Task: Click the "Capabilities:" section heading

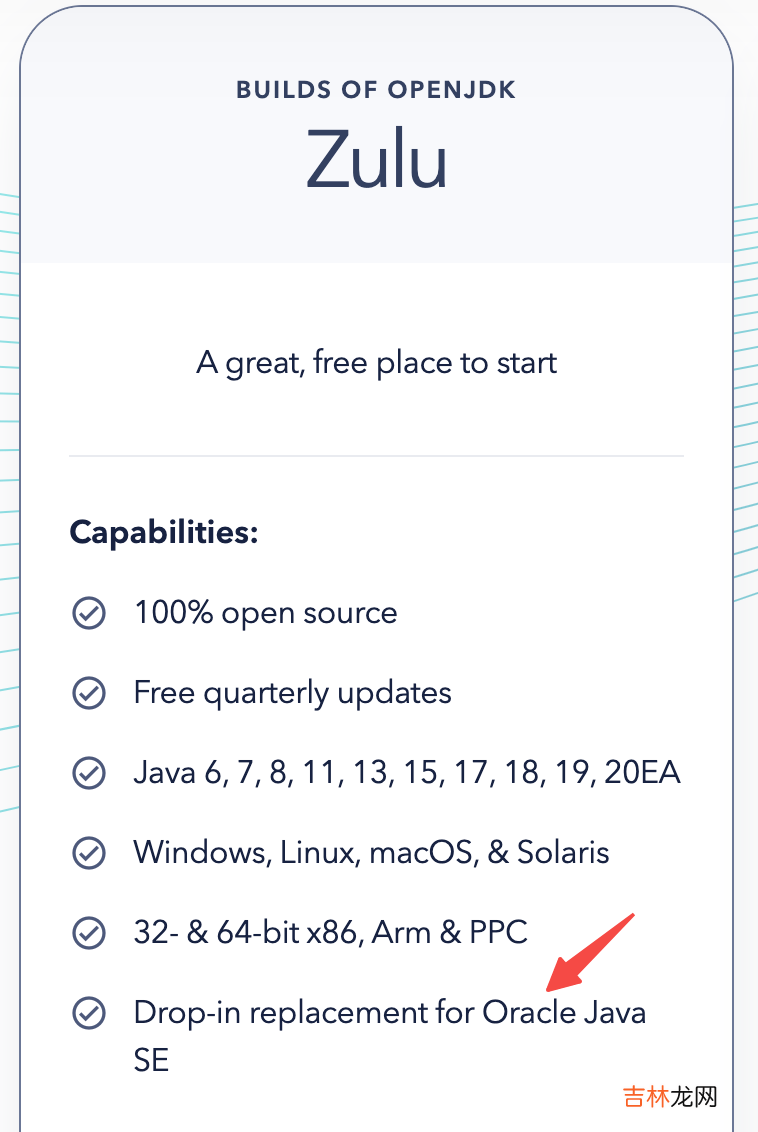Action: tap(164, 532)
